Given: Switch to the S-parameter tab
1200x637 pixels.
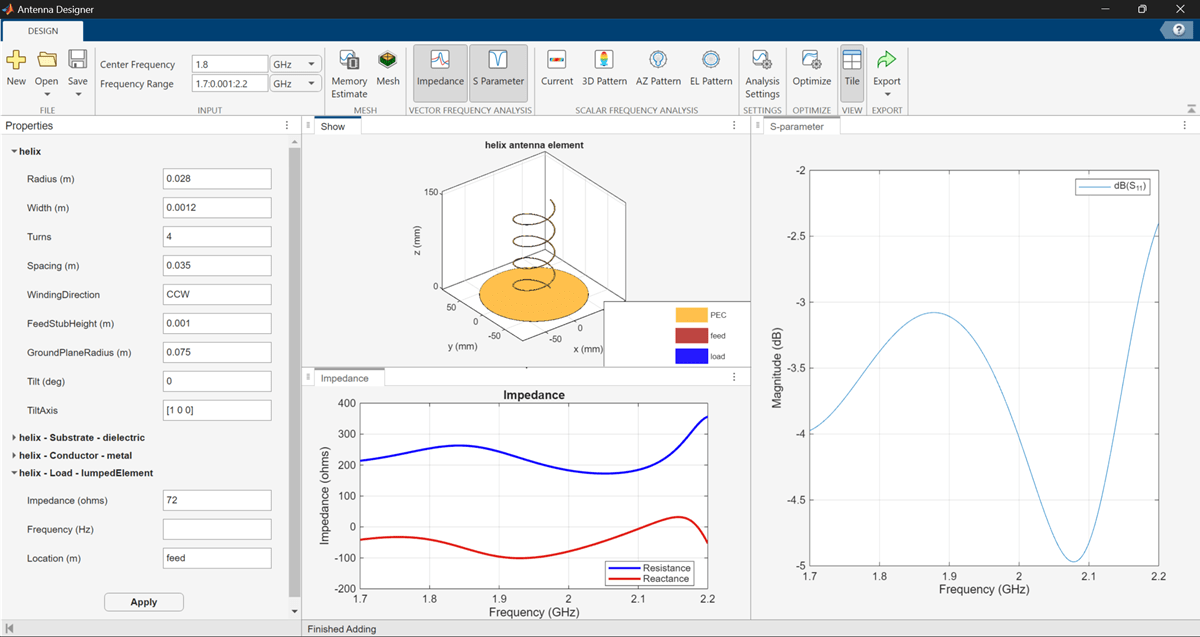Looking at the screenshot, I should click(796, 127).
